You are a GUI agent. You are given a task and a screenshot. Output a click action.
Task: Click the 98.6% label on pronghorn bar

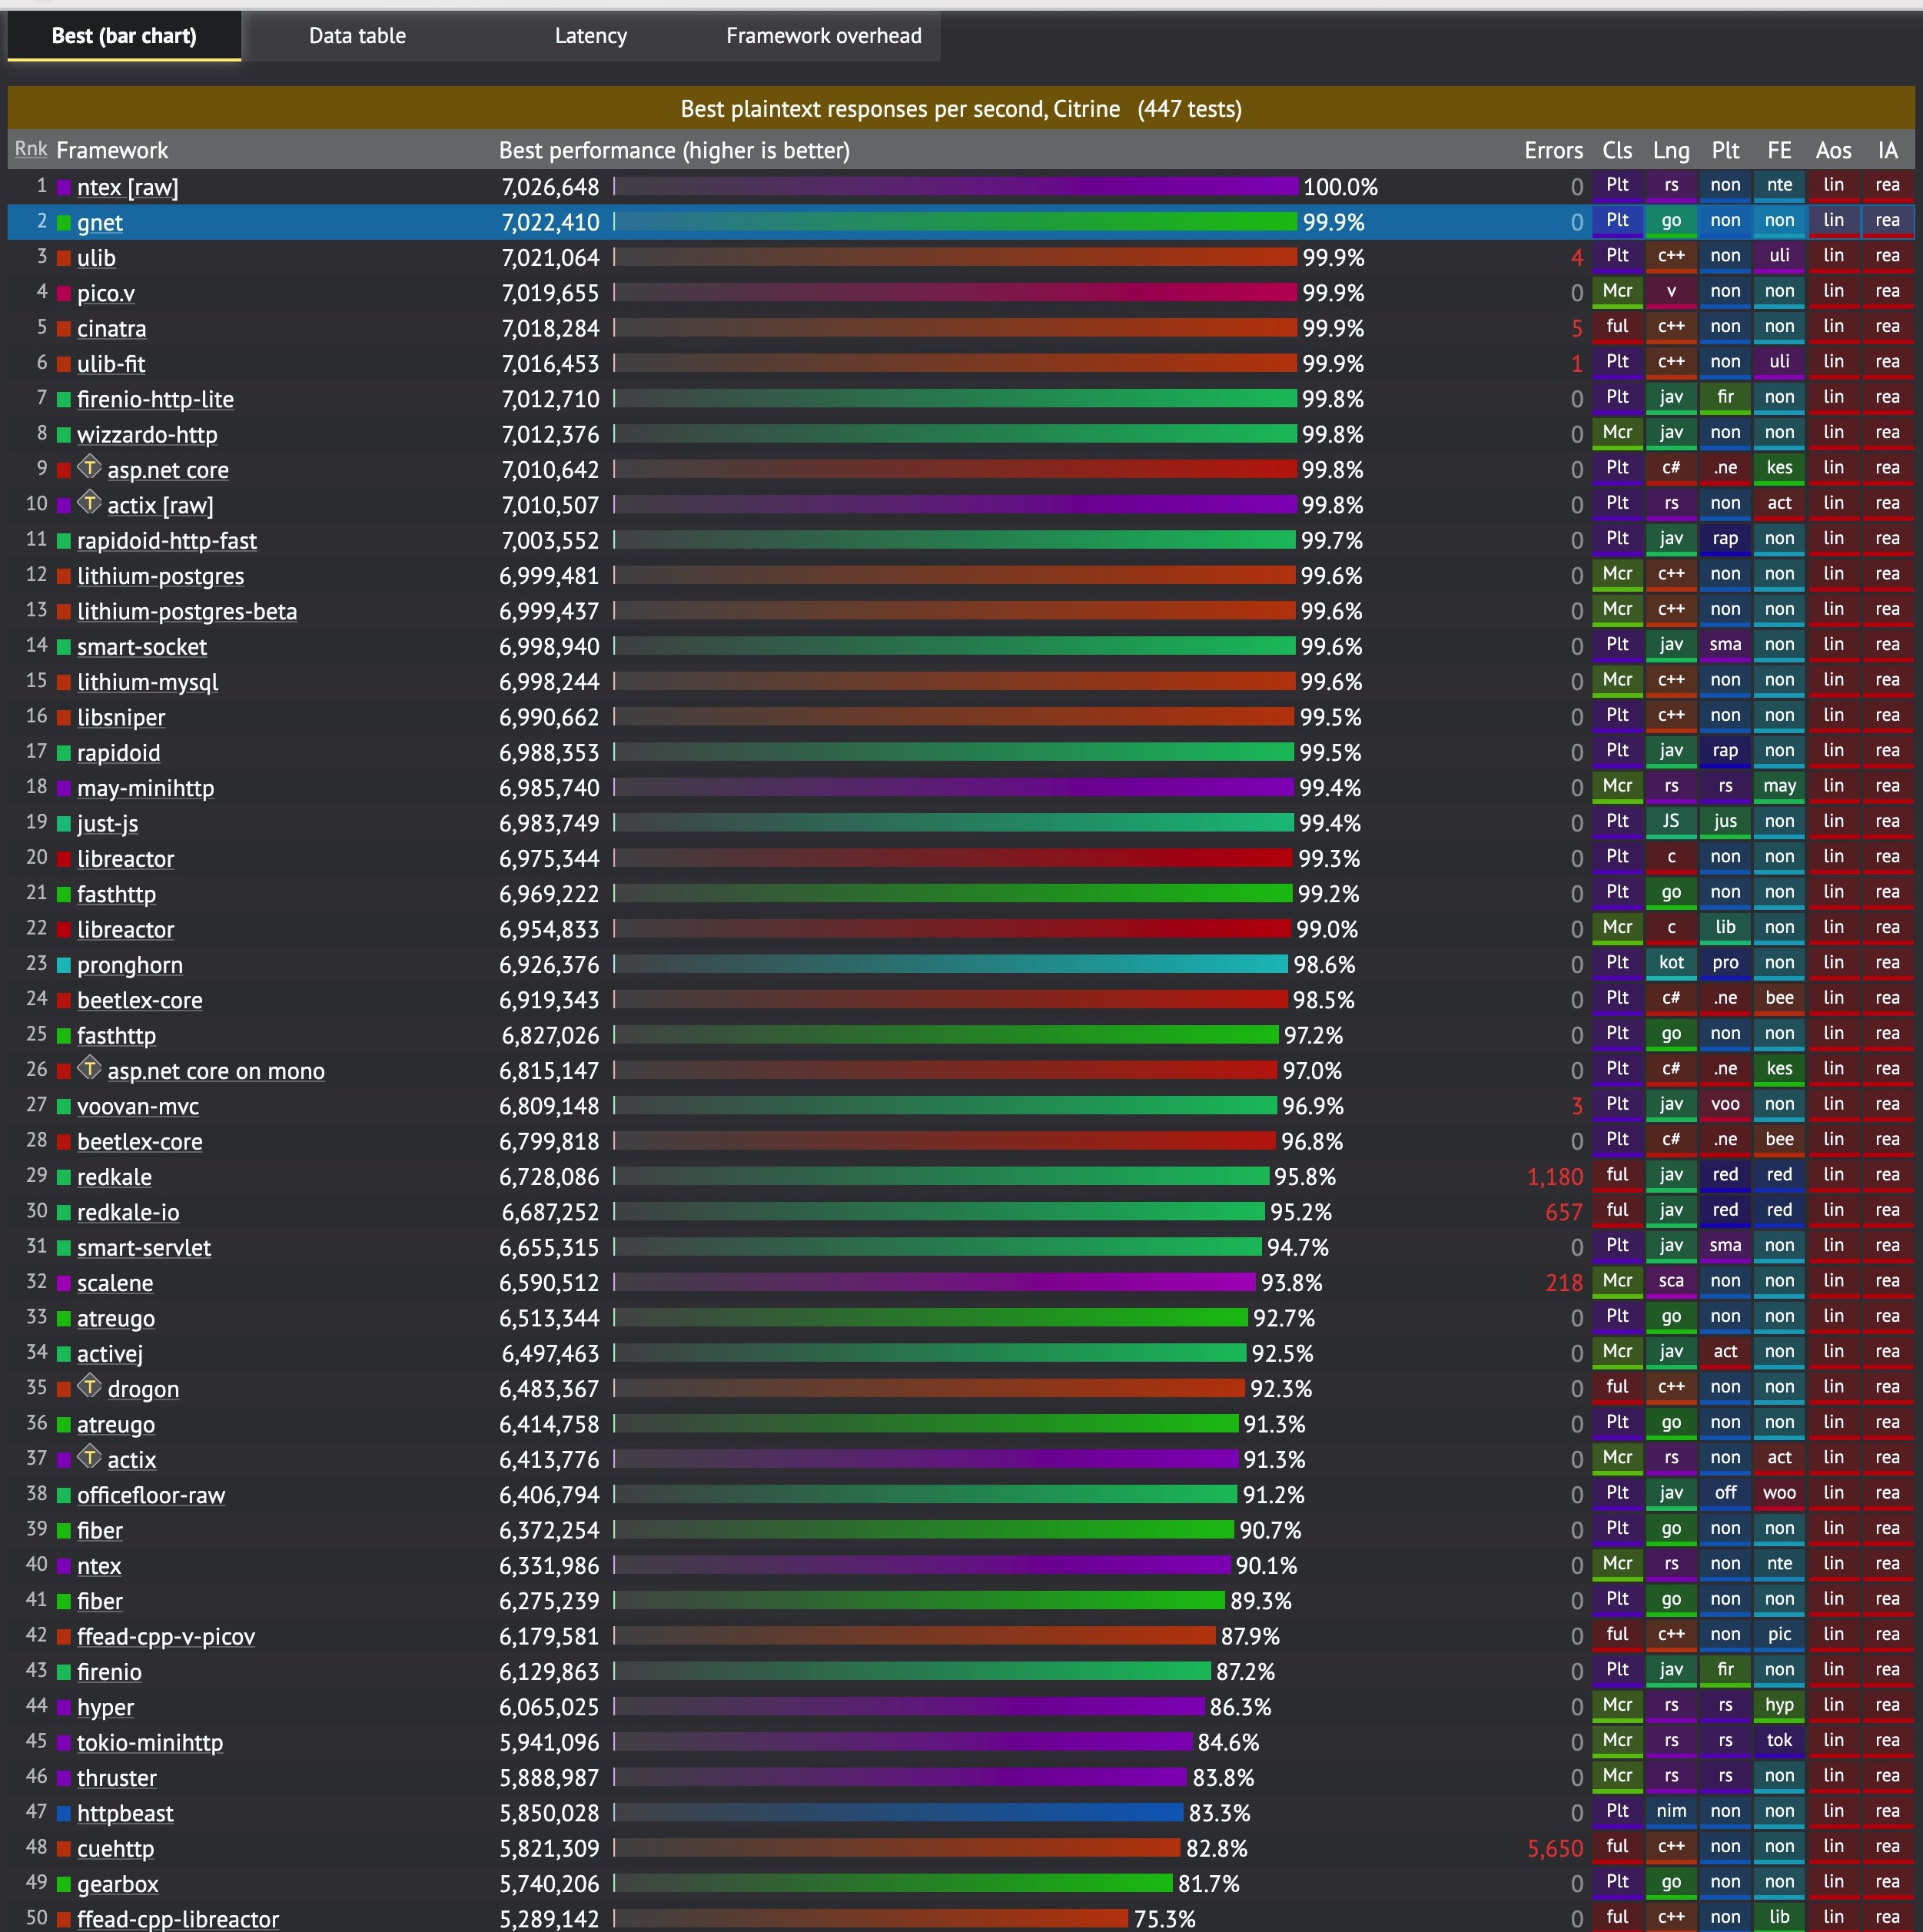pos(1324,965)
